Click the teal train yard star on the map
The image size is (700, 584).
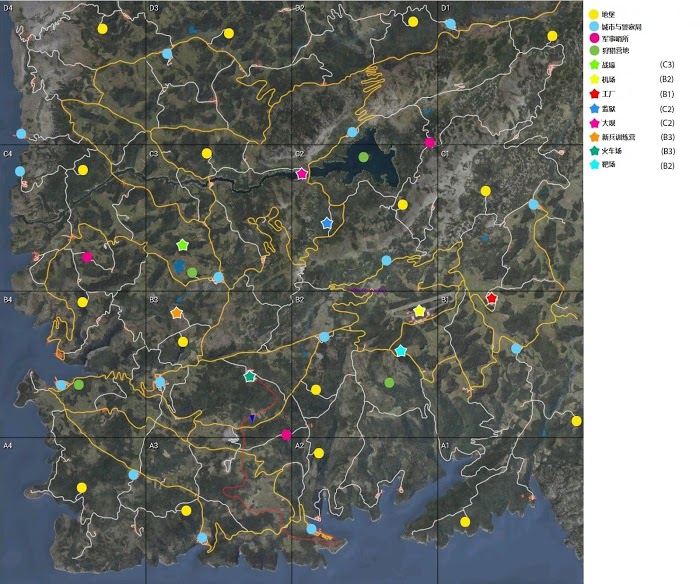click(x=249, y=377)
